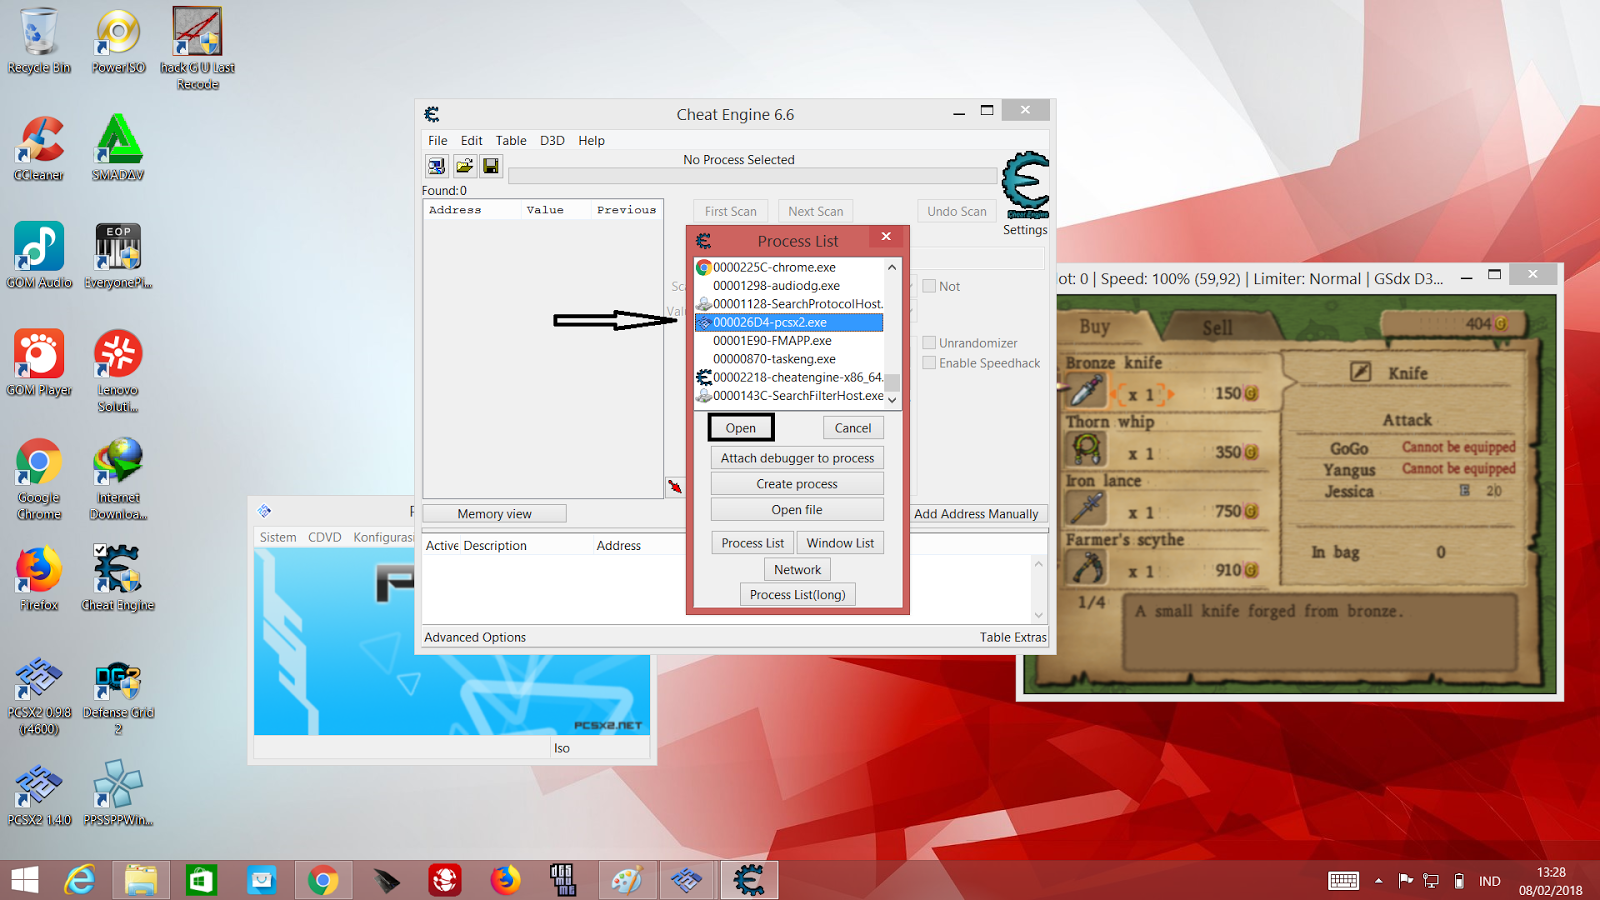Switch to Paint in the taskbar
The image size is (1600, 900).
tap(627, 880)
